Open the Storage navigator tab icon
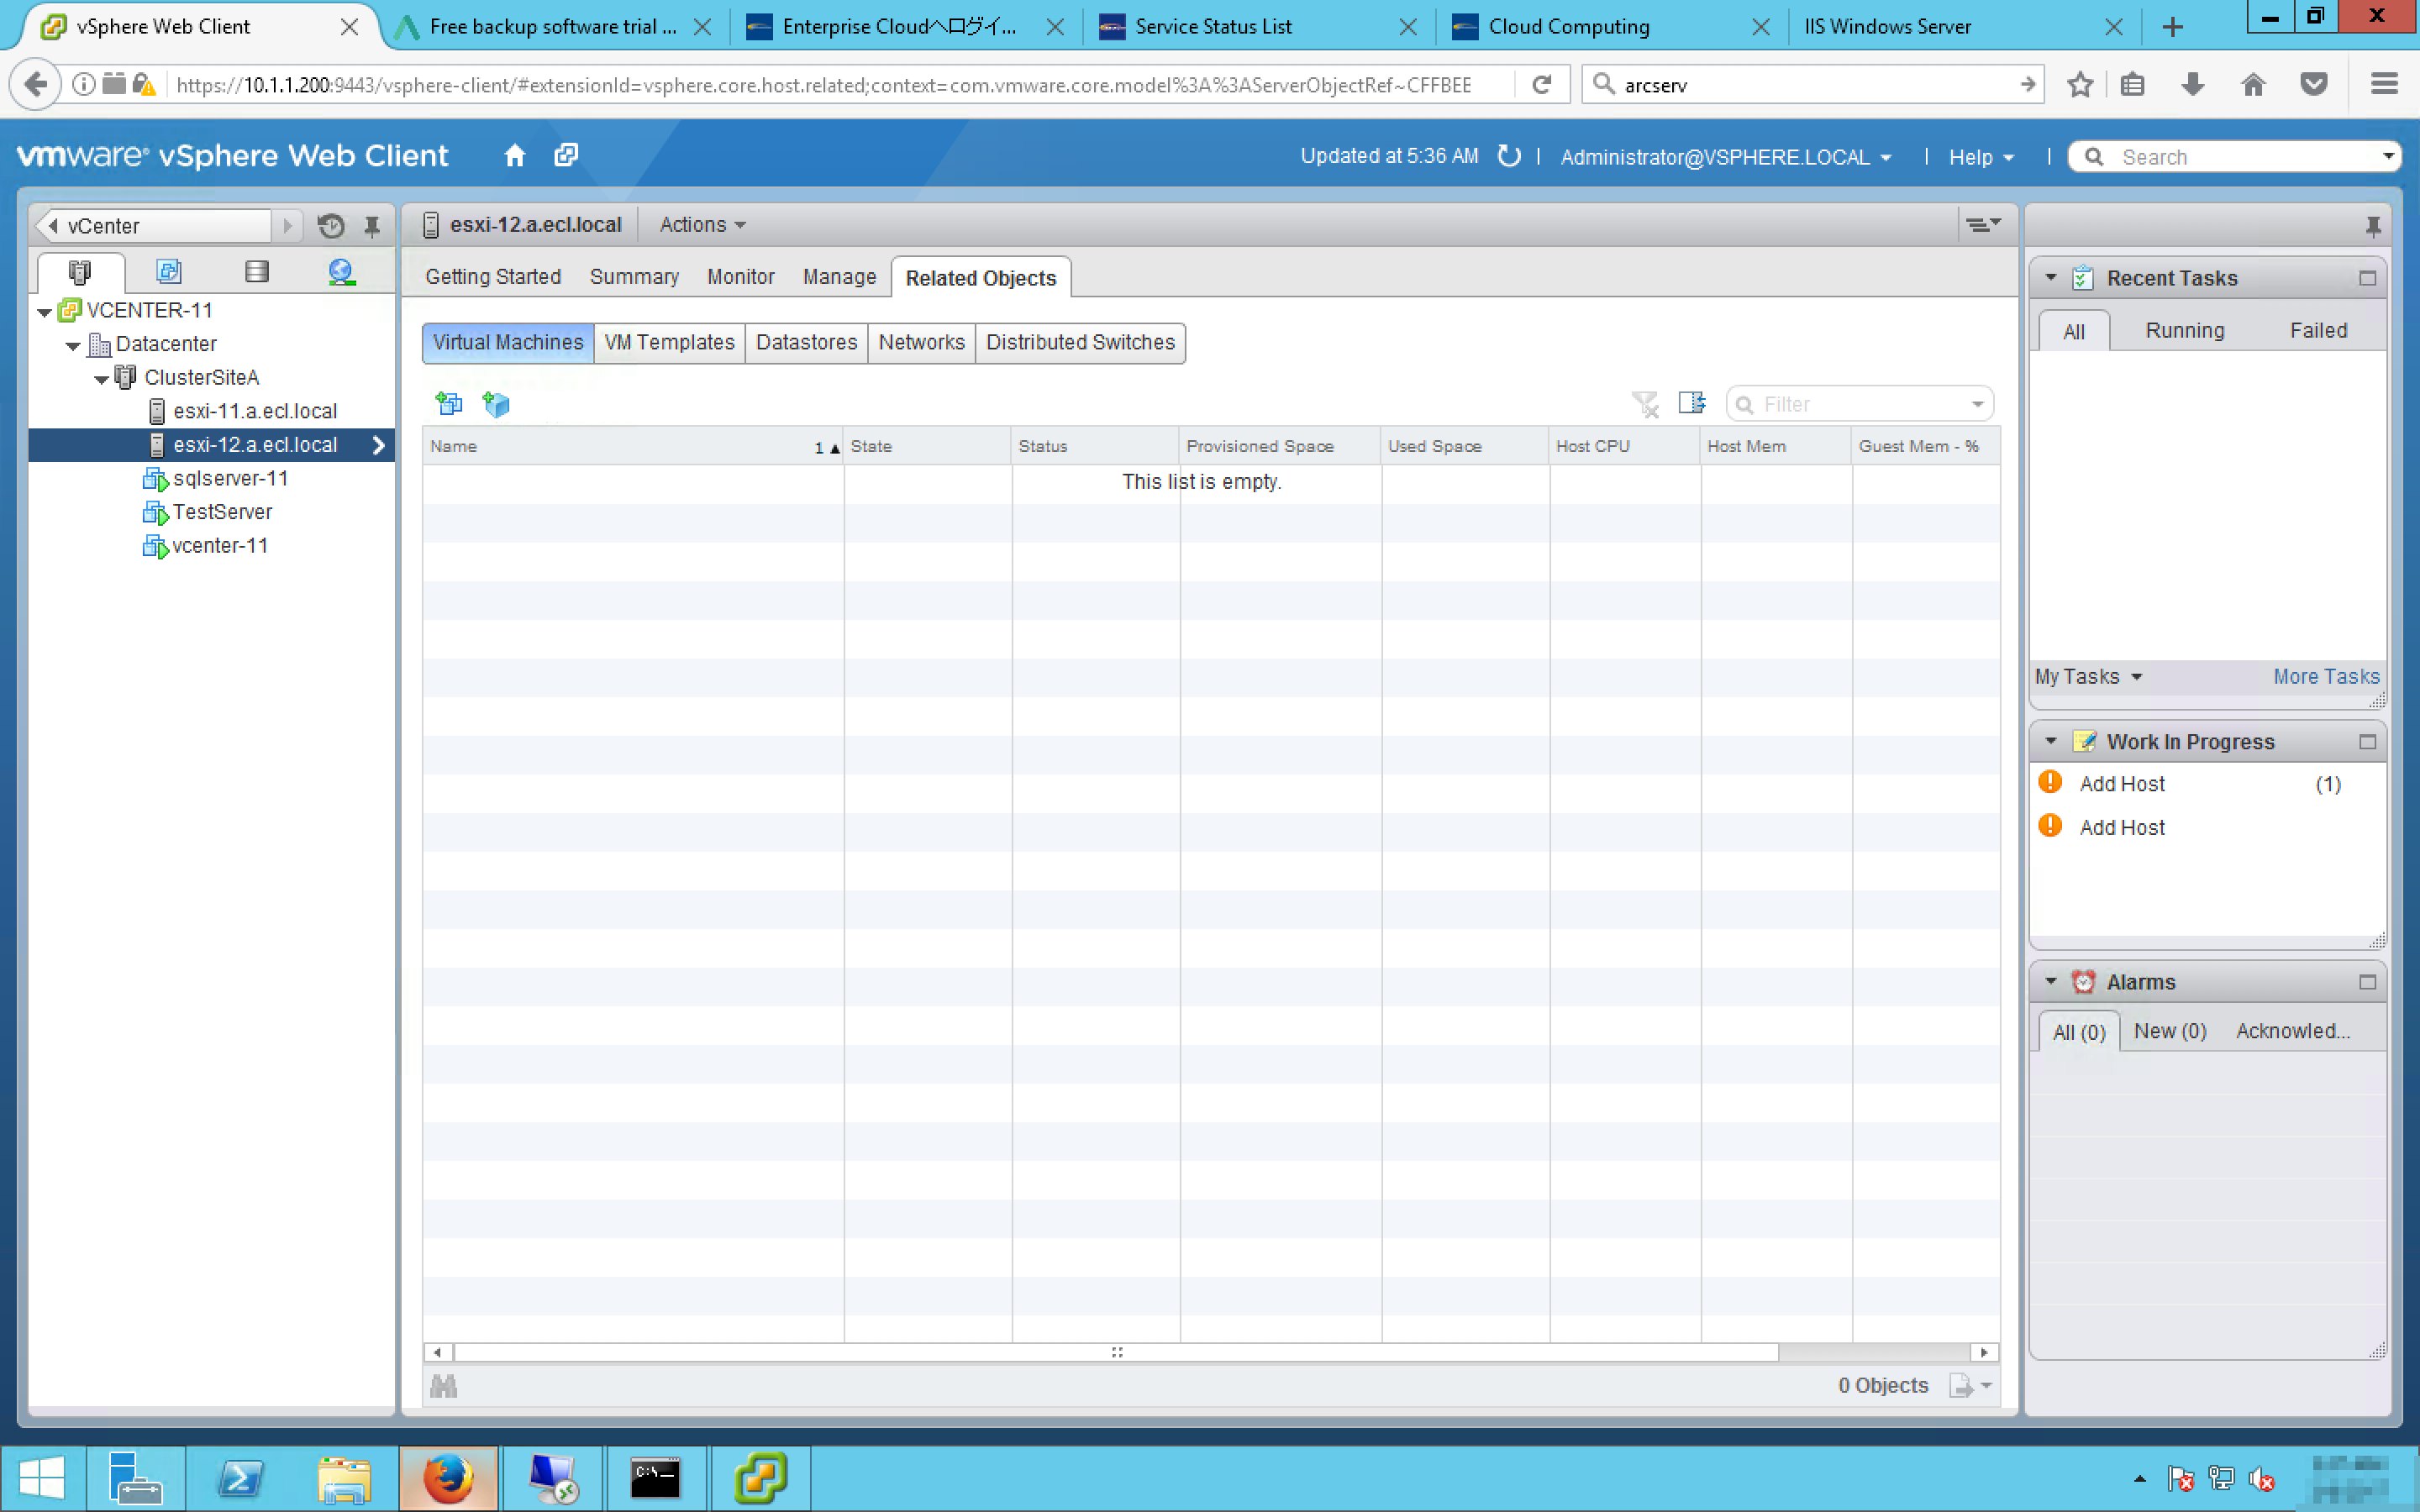The height and width of the screenshot is (1512, 2420). 256,272
